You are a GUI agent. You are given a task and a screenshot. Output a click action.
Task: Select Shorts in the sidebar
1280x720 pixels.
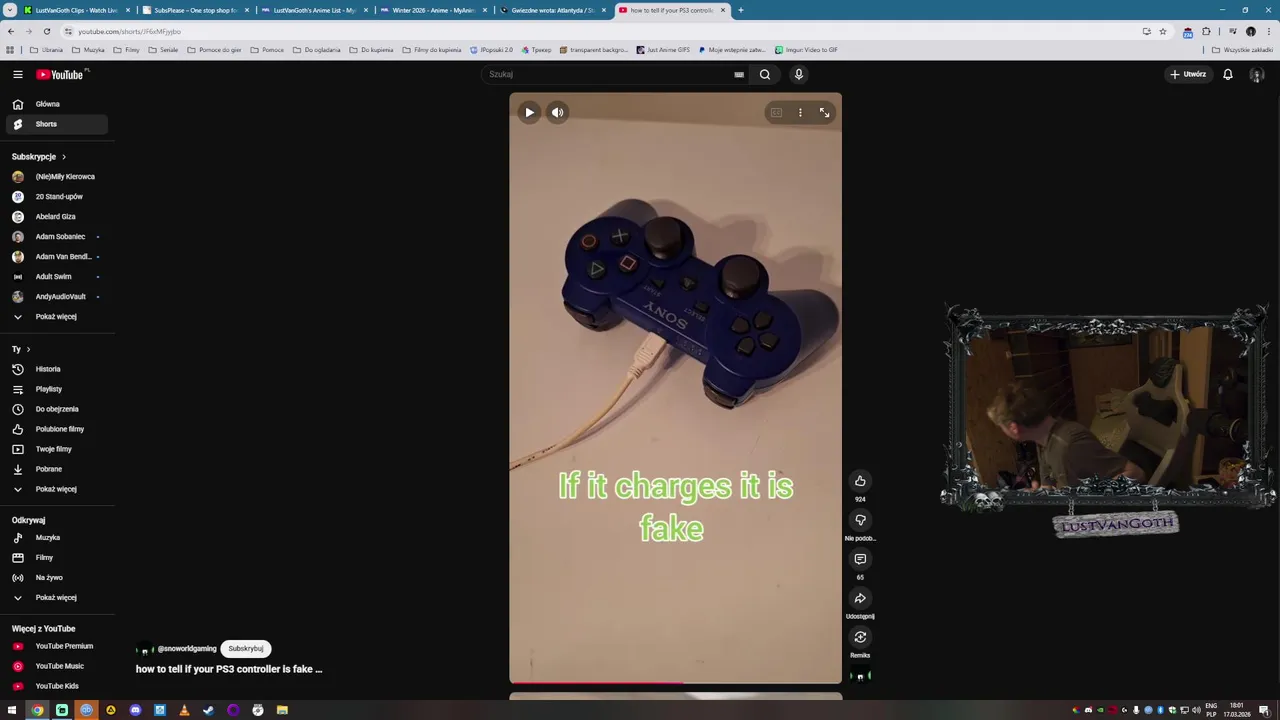point(57,124)
